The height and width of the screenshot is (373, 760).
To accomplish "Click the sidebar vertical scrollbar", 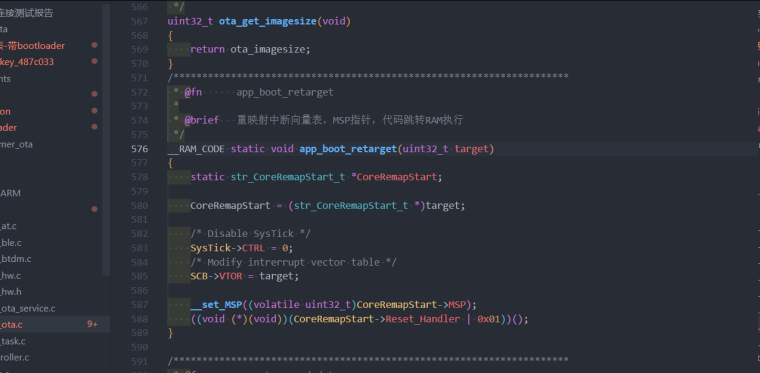I will 106,140.
